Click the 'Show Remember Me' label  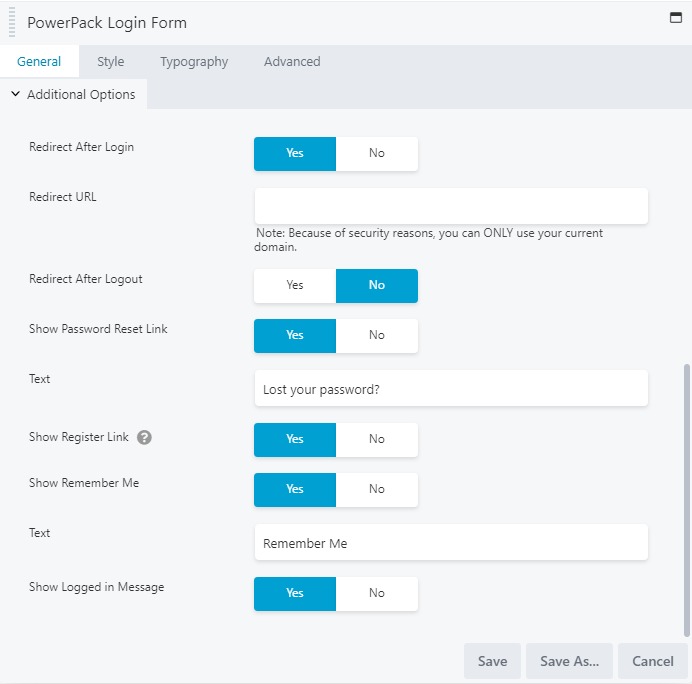84,483
